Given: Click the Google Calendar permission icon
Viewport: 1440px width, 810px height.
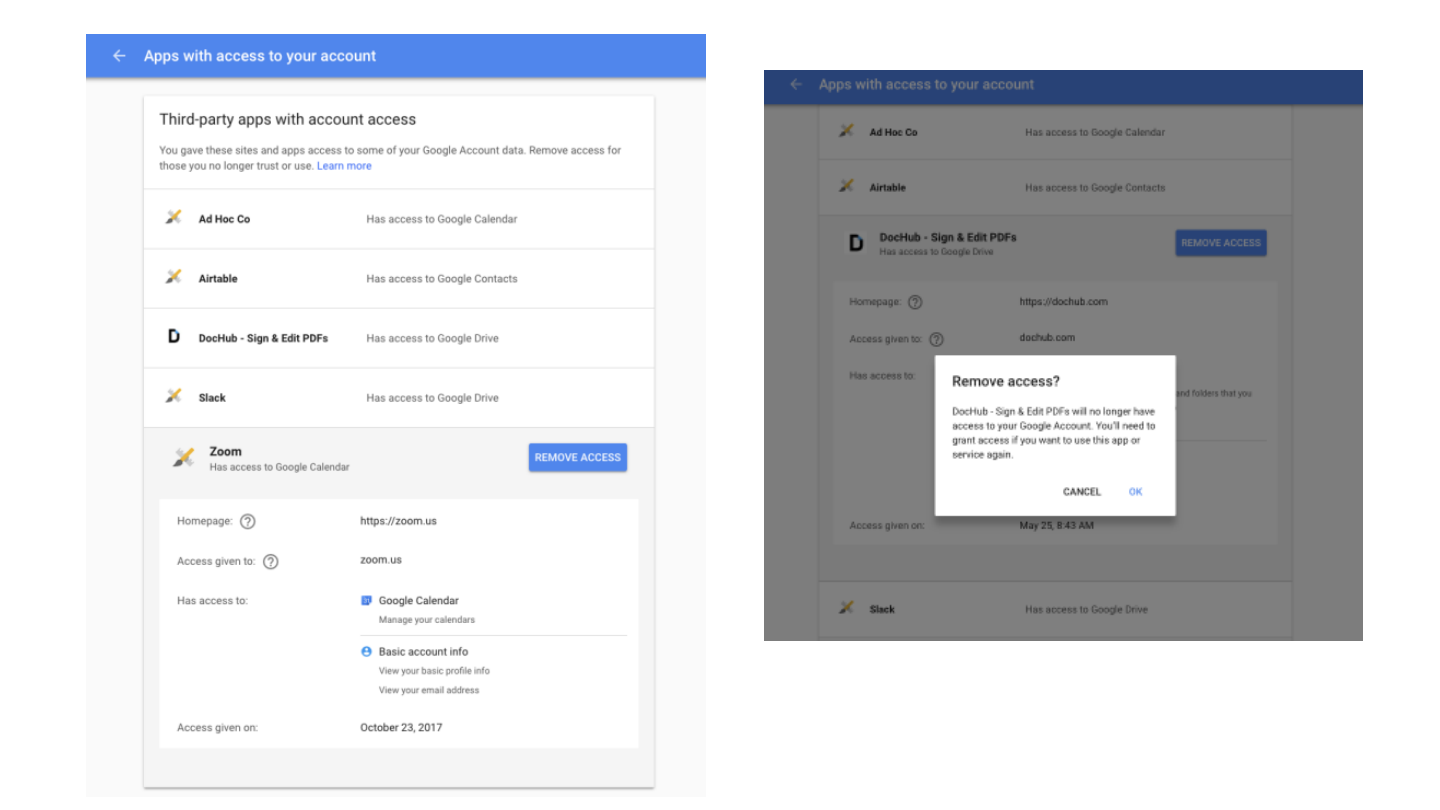Looking at the screenshot, I should (x=366, y=600).
